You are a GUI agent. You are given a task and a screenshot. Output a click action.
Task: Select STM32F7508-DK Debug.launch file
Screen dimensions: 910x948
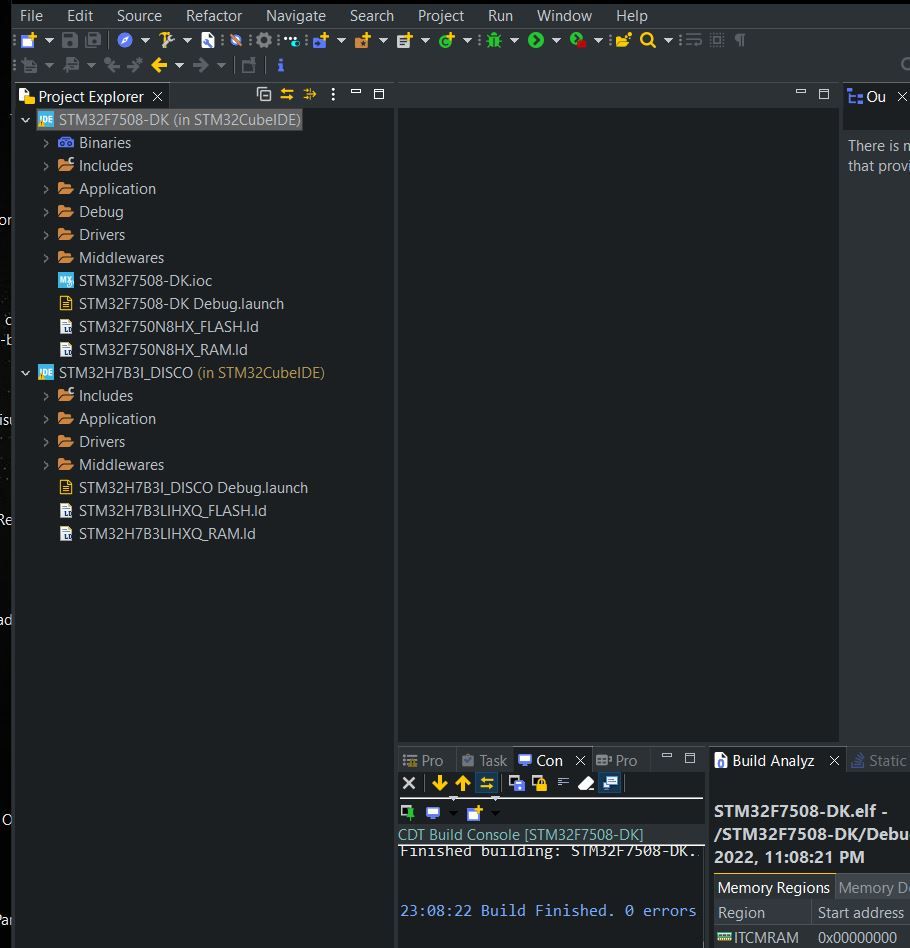[181, 304]
